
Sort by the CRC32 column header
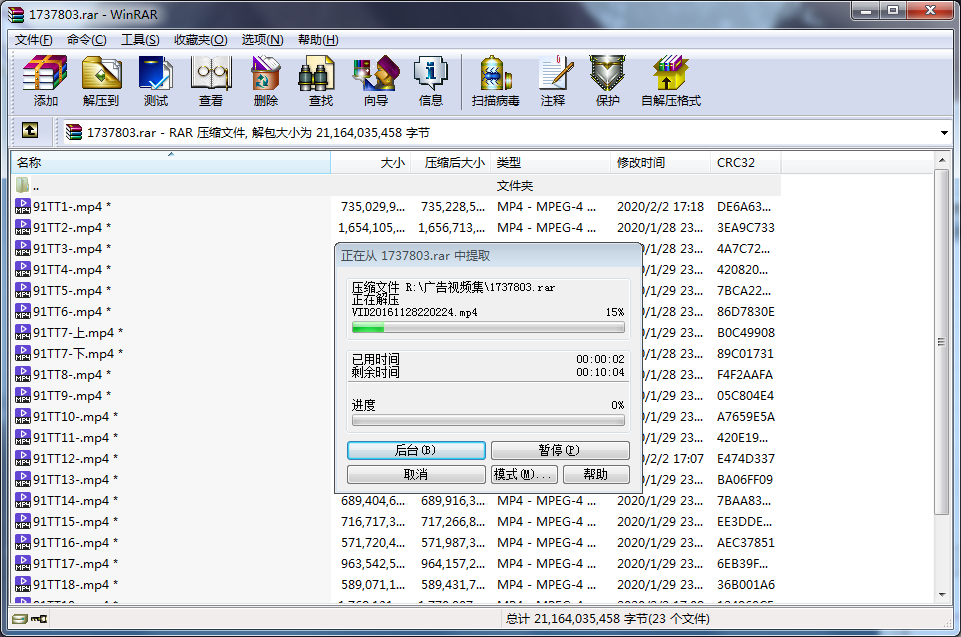pos(746,162)
